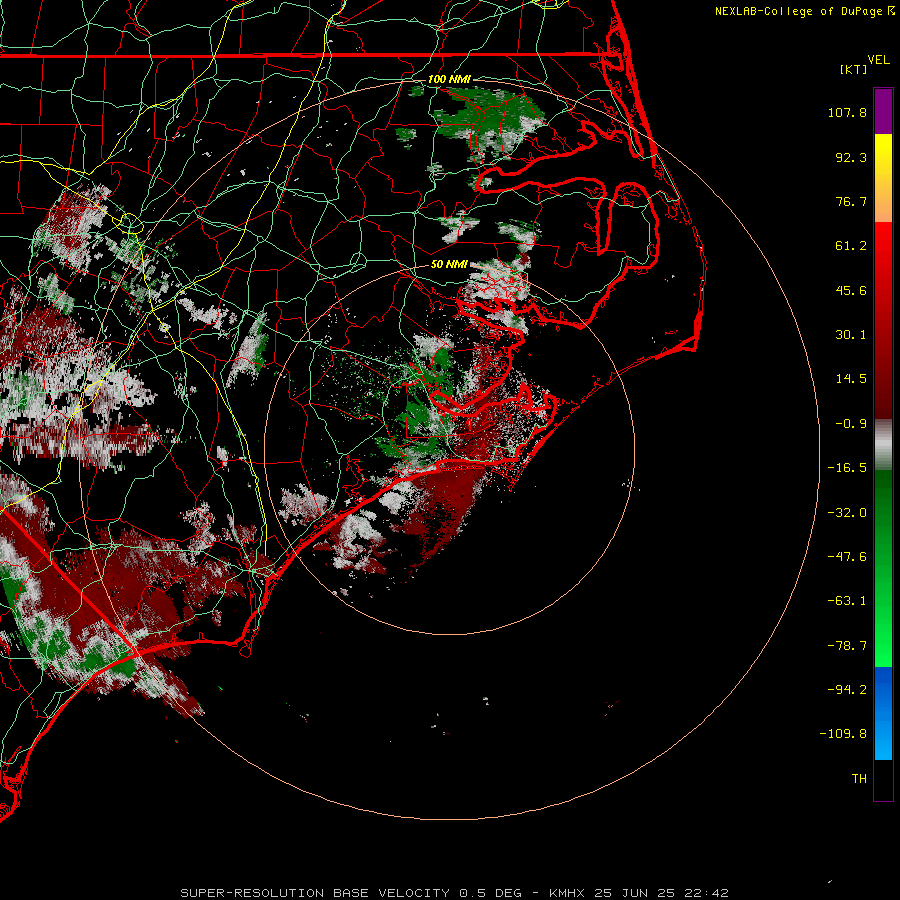This screenshot has width=900, height=900.
Task: Click the VEL legend heading
Action: pyautogui.click(x=878, y=60)
